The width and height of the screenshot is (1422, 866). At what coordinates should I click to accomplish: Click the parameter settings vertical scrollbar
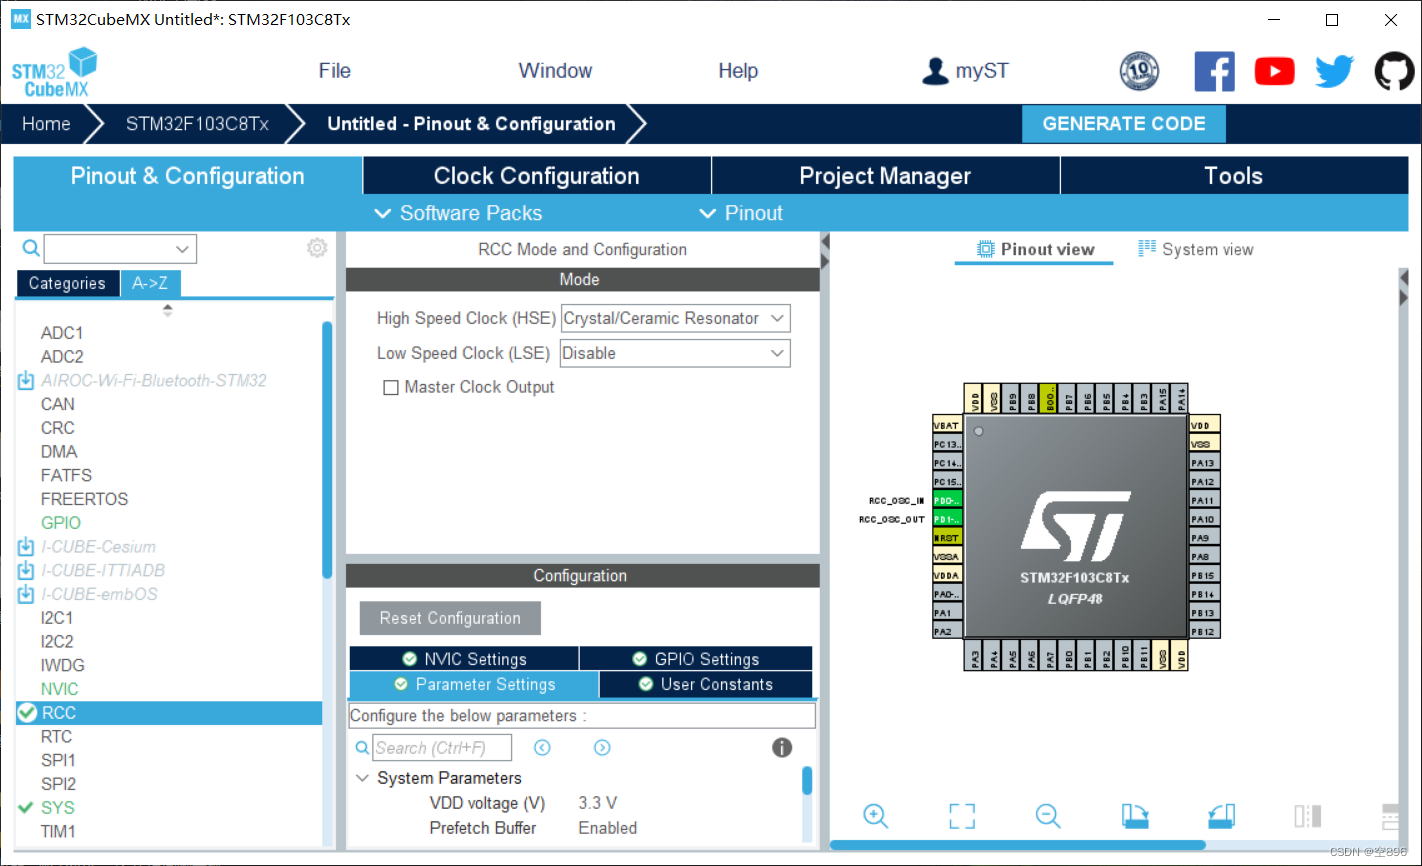click(807, 781)
